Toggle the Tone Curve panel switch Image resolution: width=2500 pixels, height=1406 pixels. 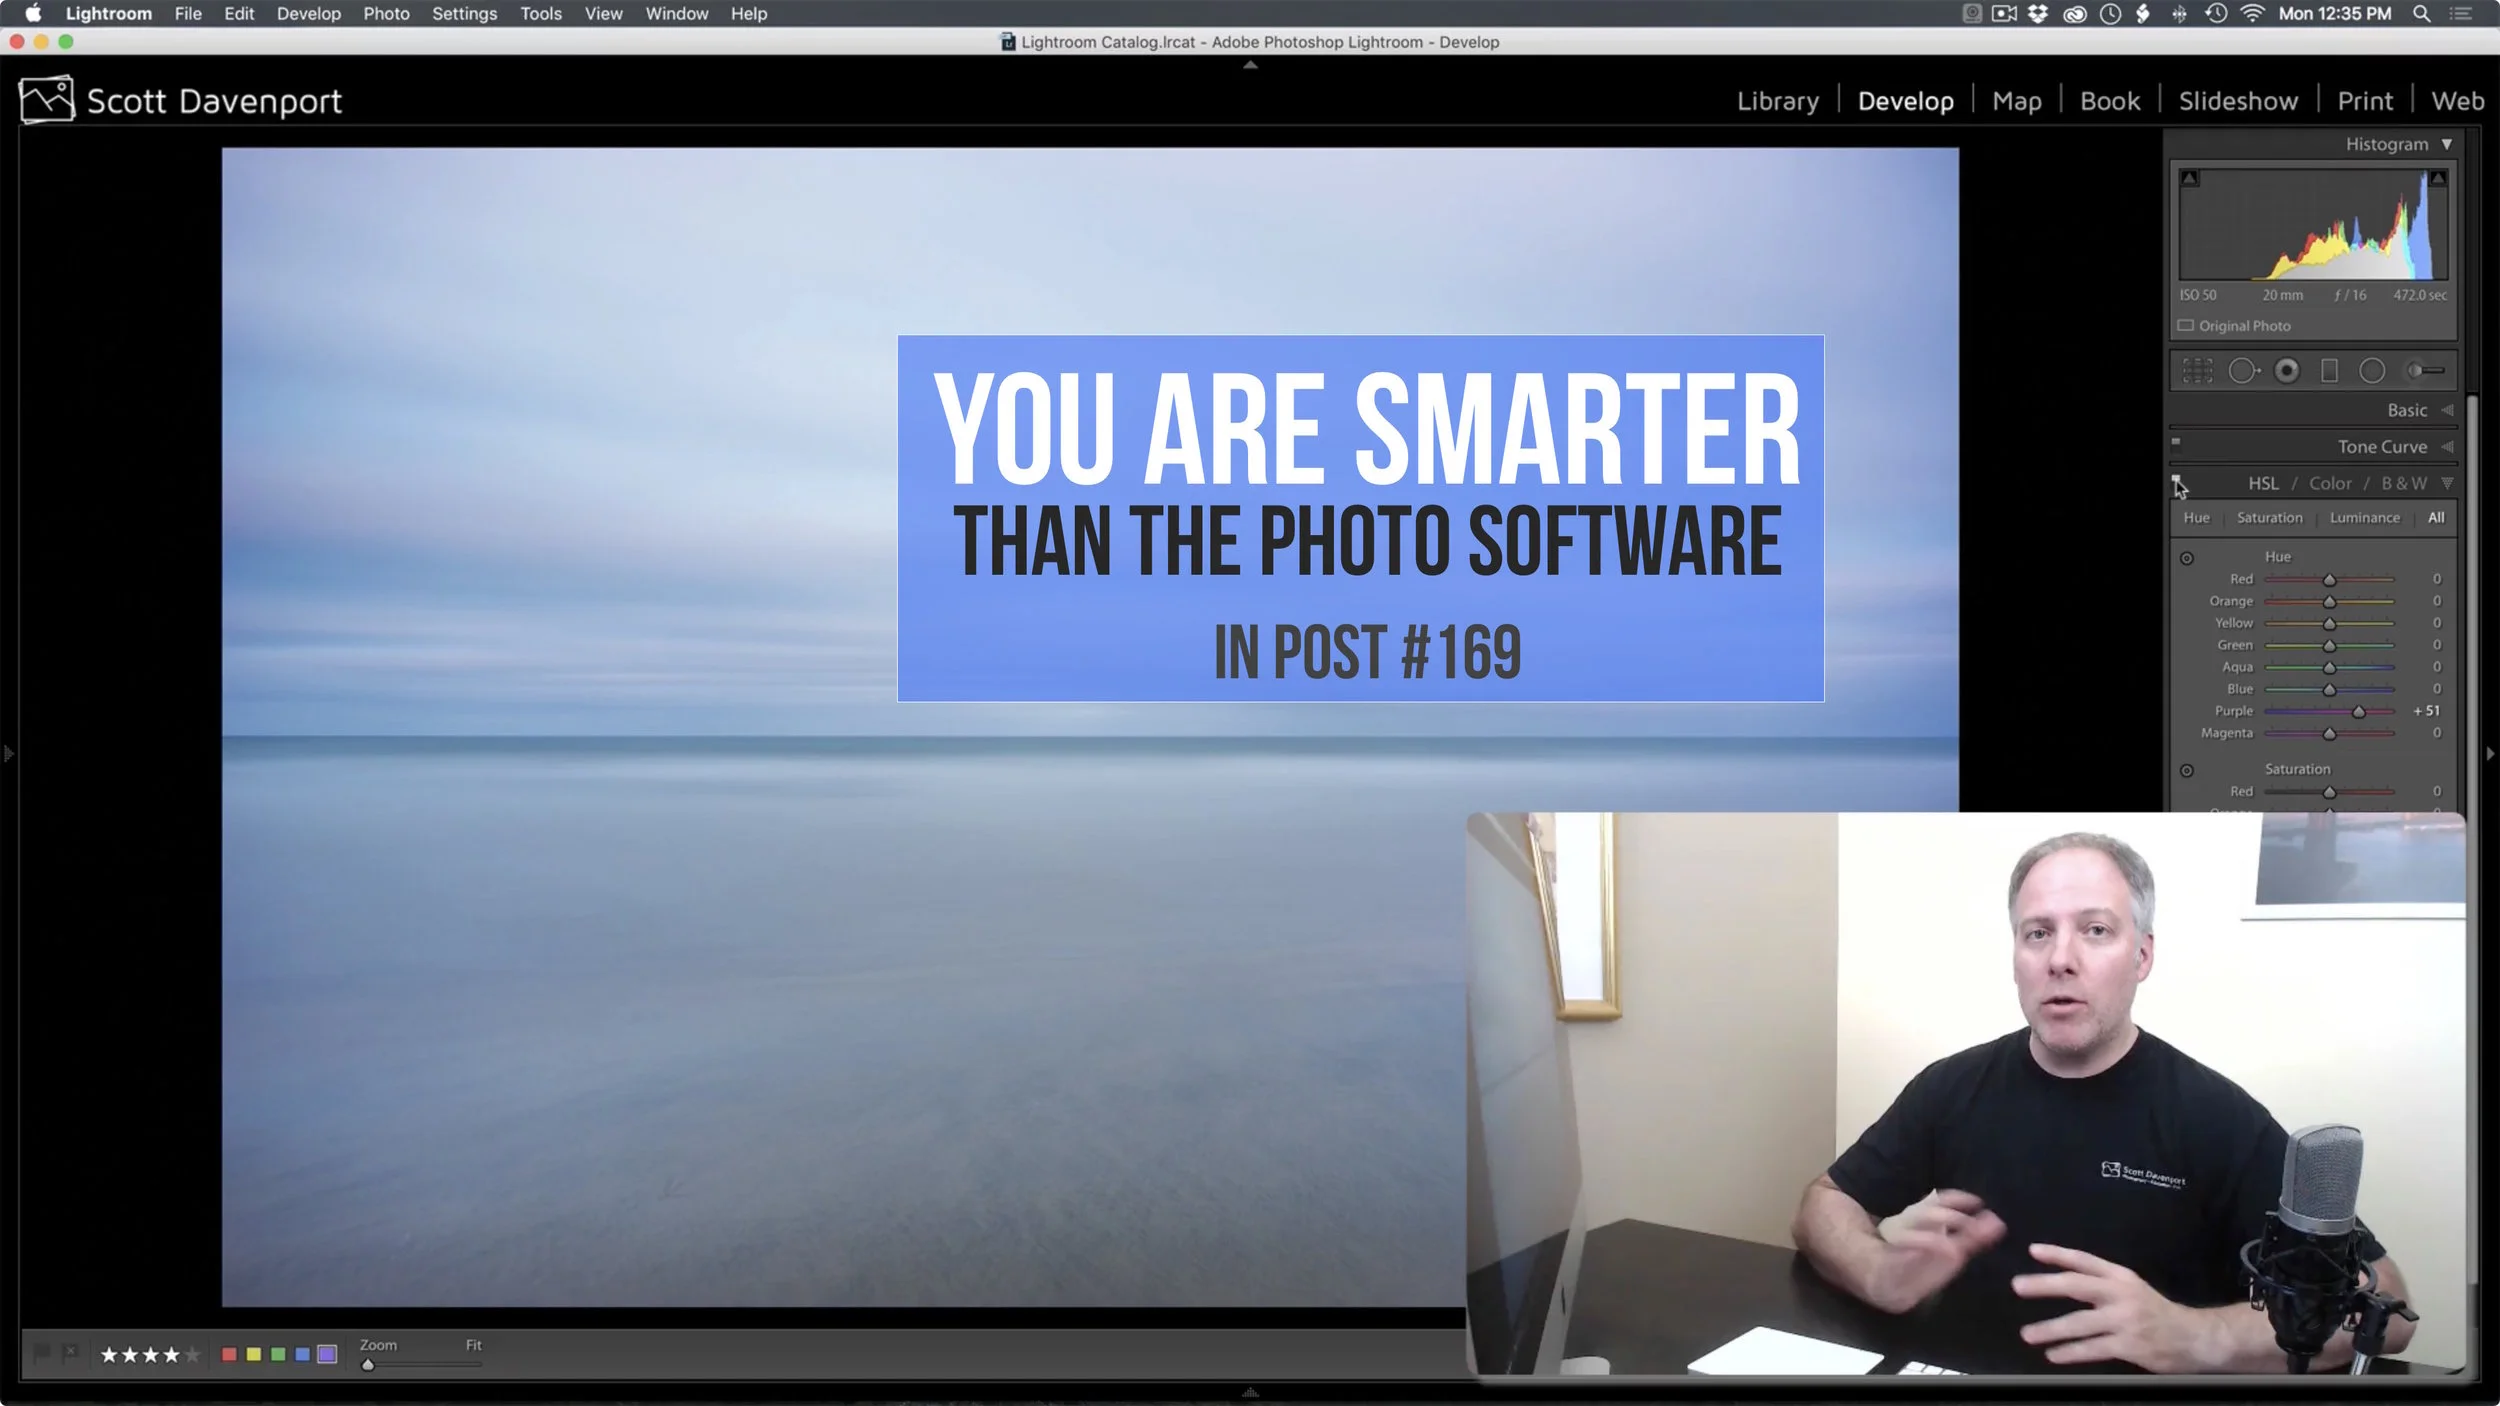coord(2176,443)
